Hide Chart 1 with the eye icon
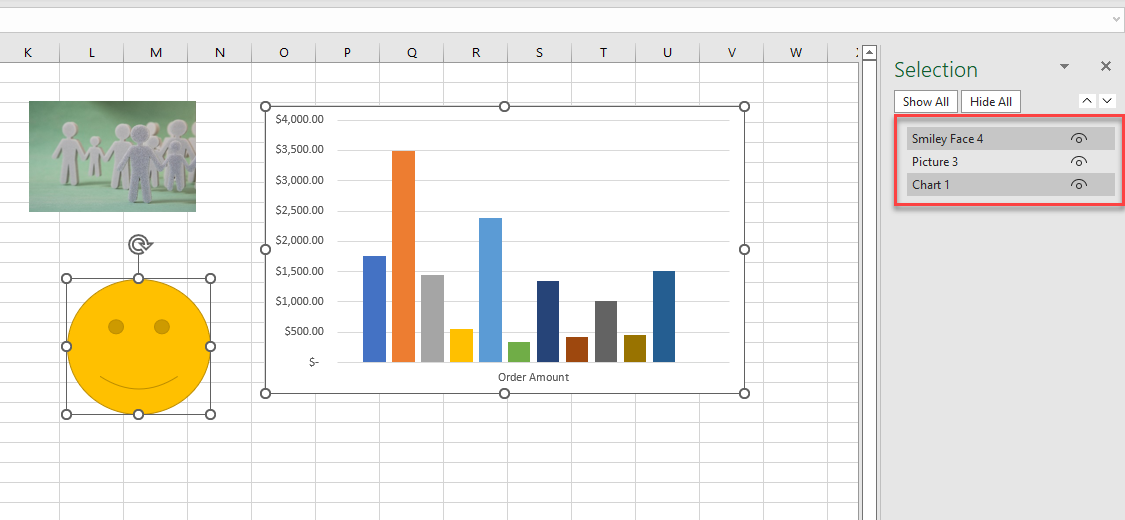The height and width of the screenshot is (520, 1125). point(1078,185)
